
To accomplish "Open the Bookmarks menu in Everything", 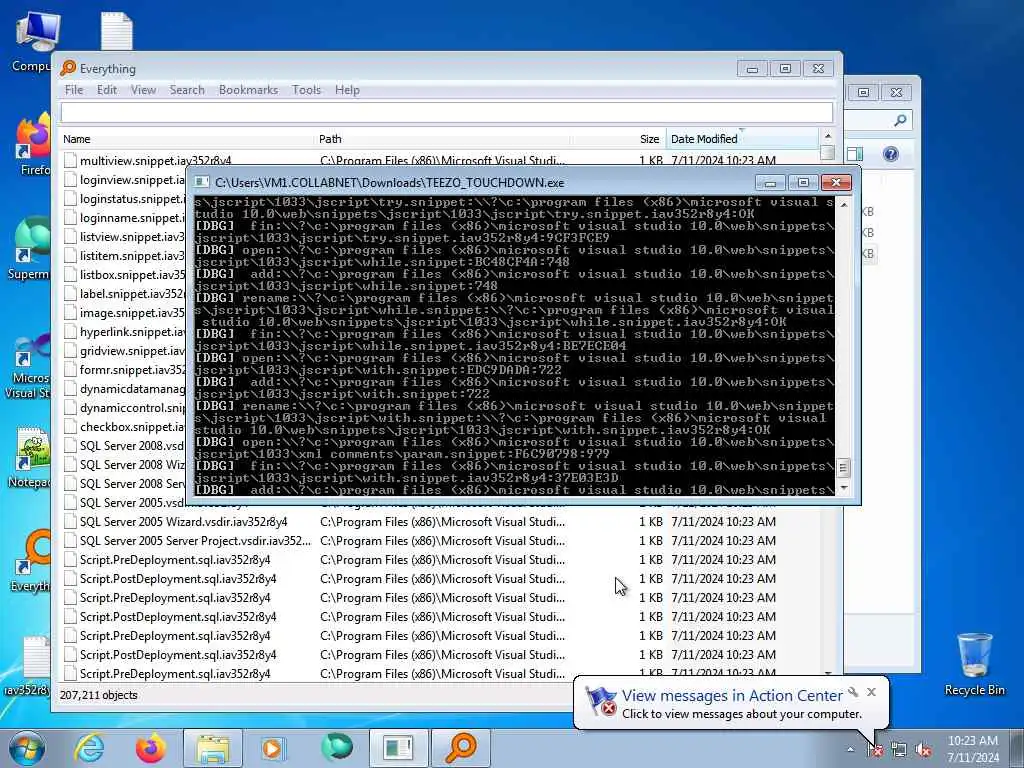I will coord(248,90).
